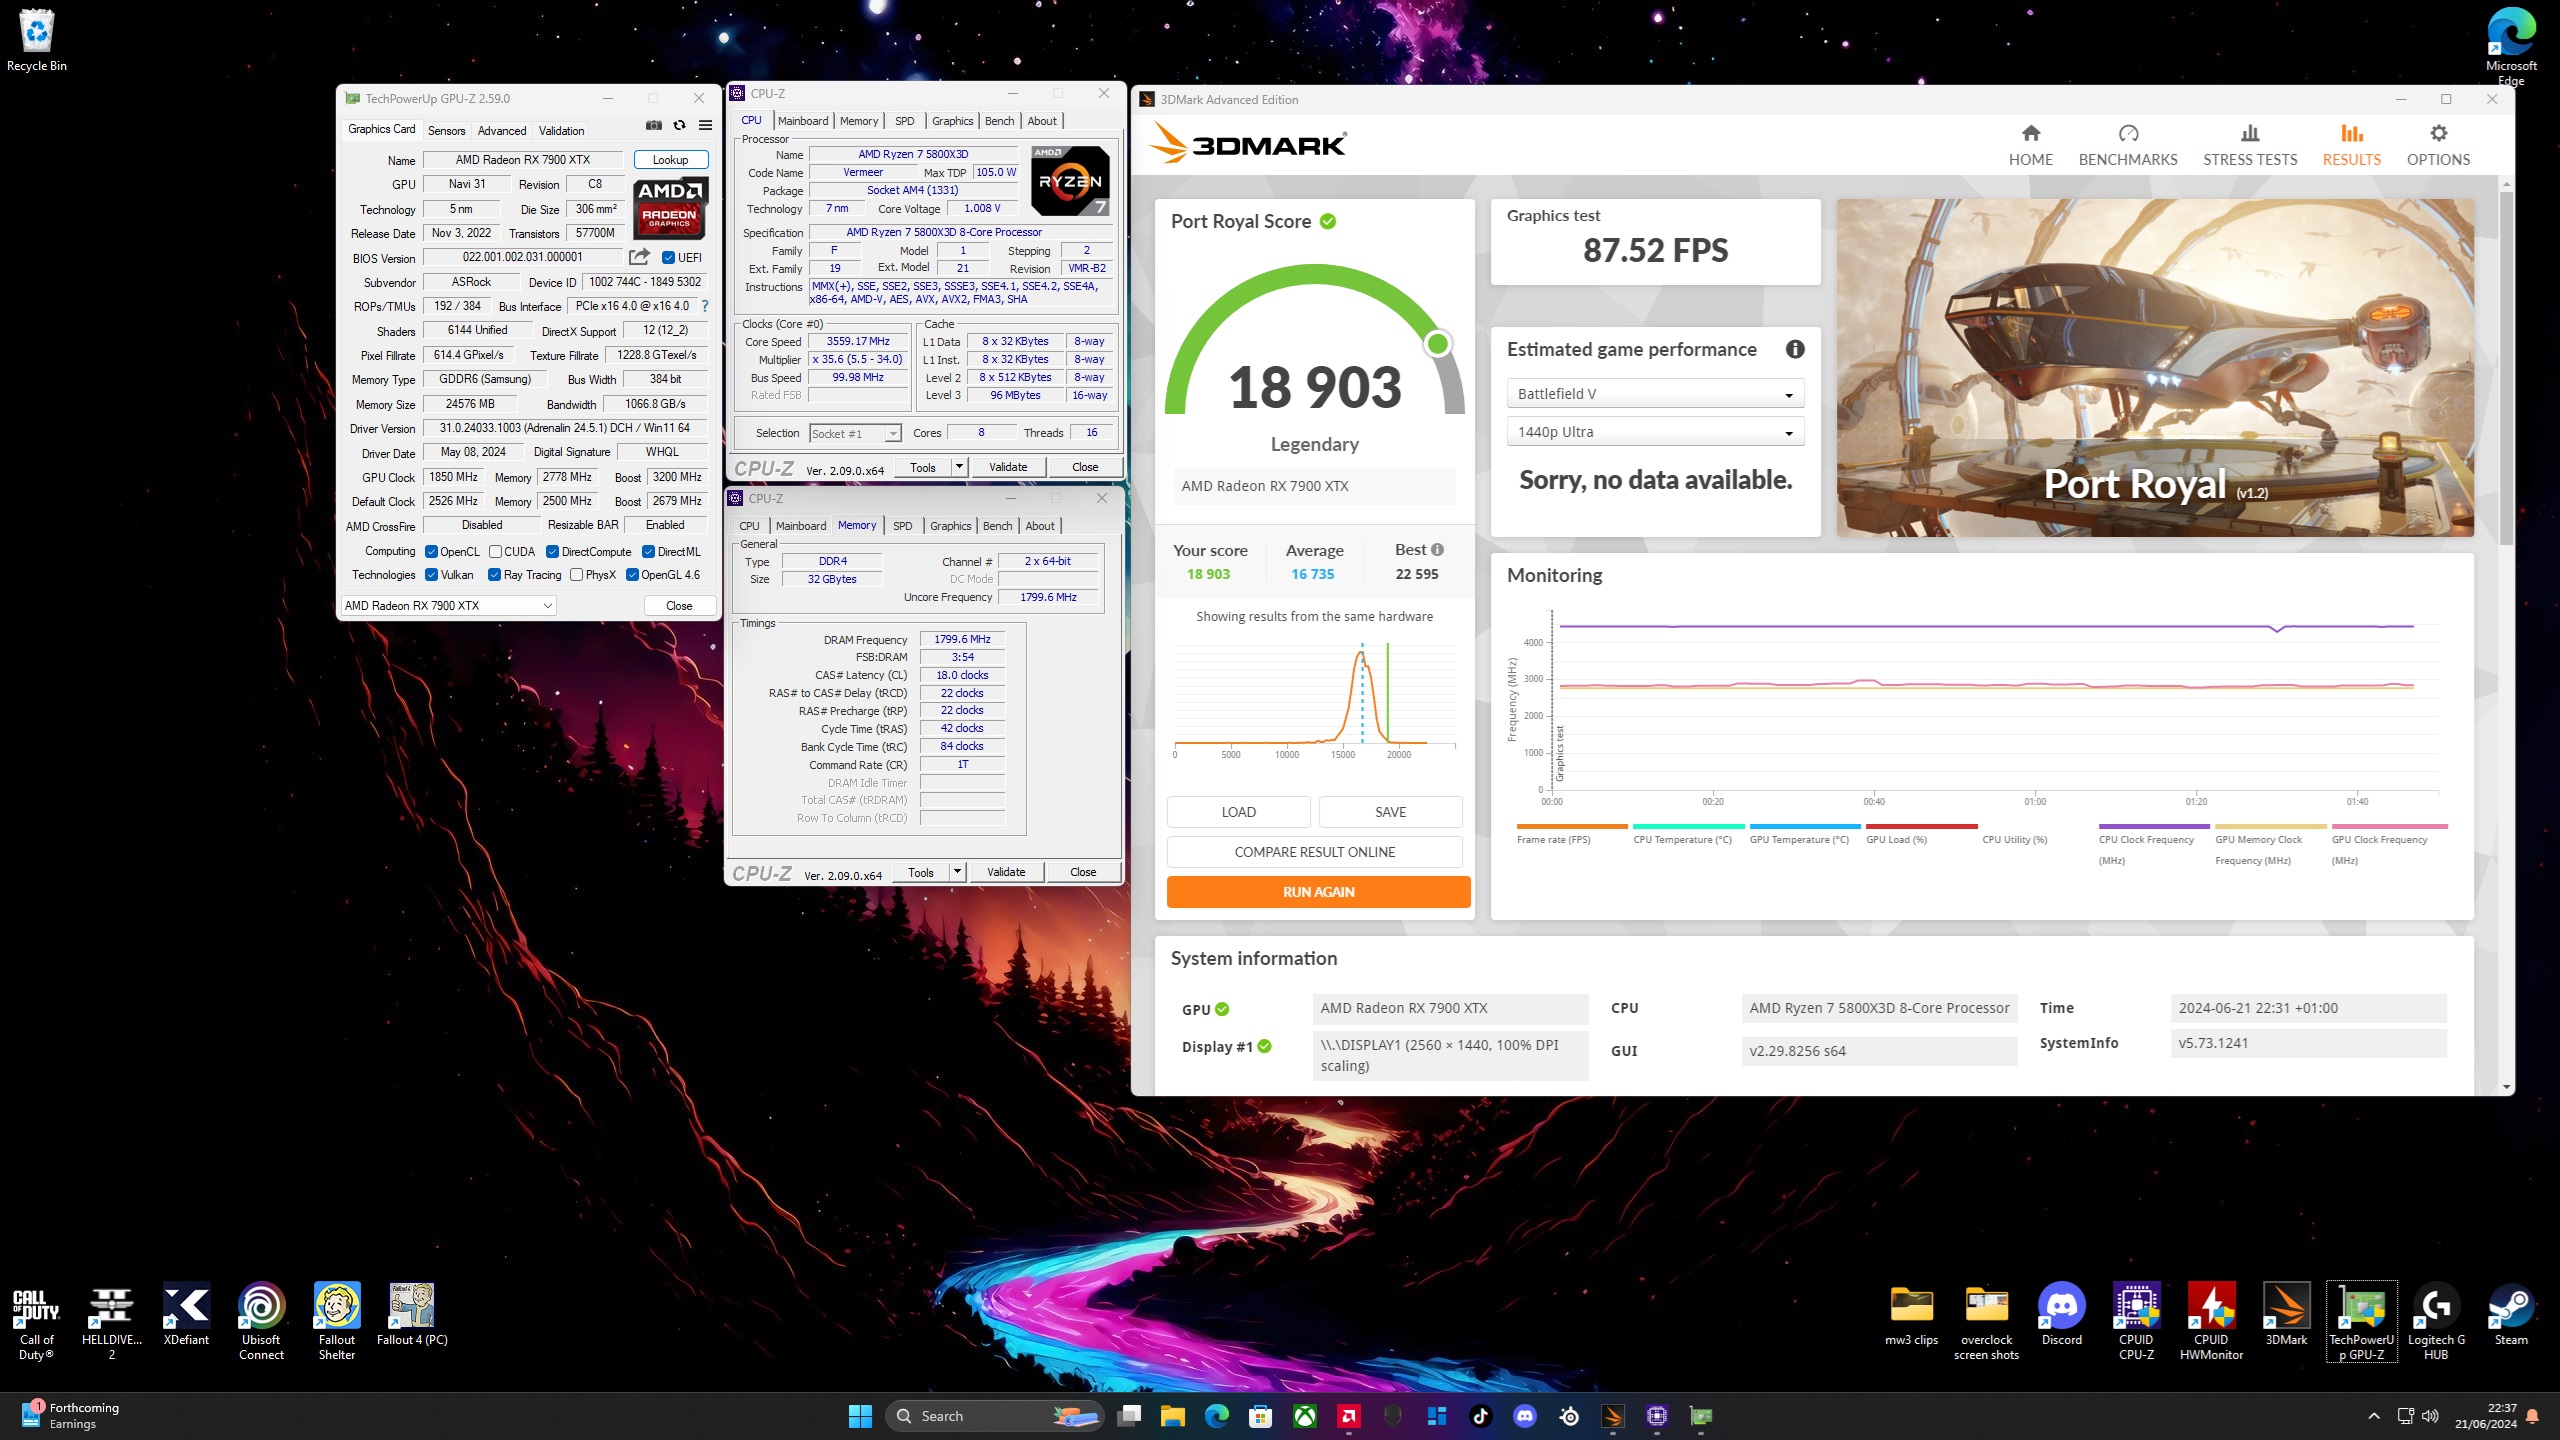Viewport: 2560px width, 1440px height.
Task: Toggle OpenCL checkbox in GPU-Z
Action: [x=432, y=551]
